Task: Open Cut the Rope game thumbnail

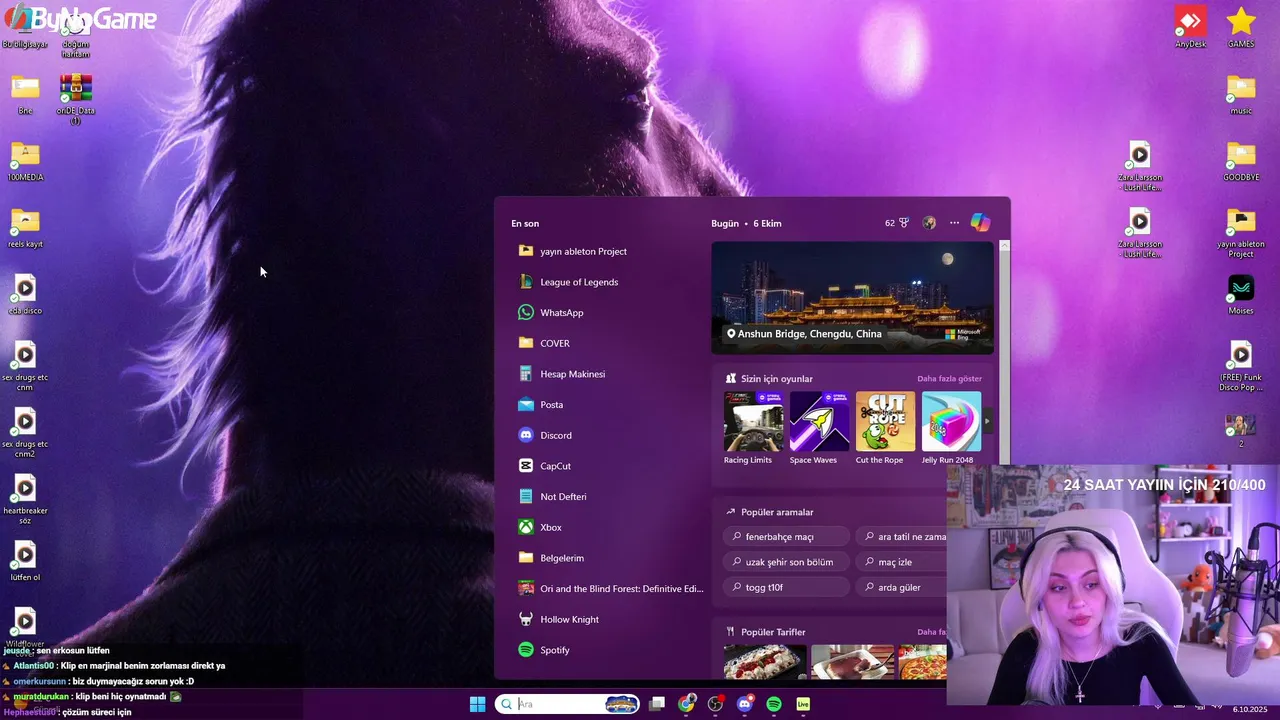Action: pyautogui.click(x=885, y=421)
